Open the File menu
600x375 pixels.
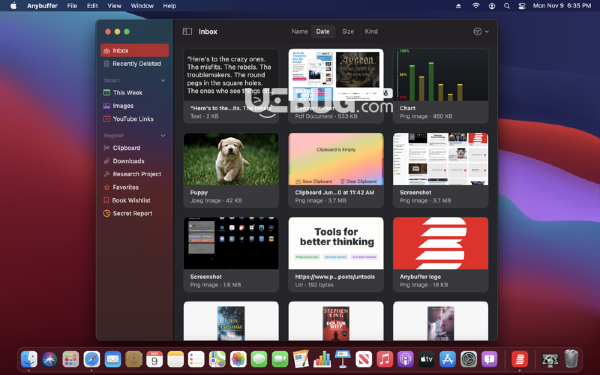(x=72, y=6)
